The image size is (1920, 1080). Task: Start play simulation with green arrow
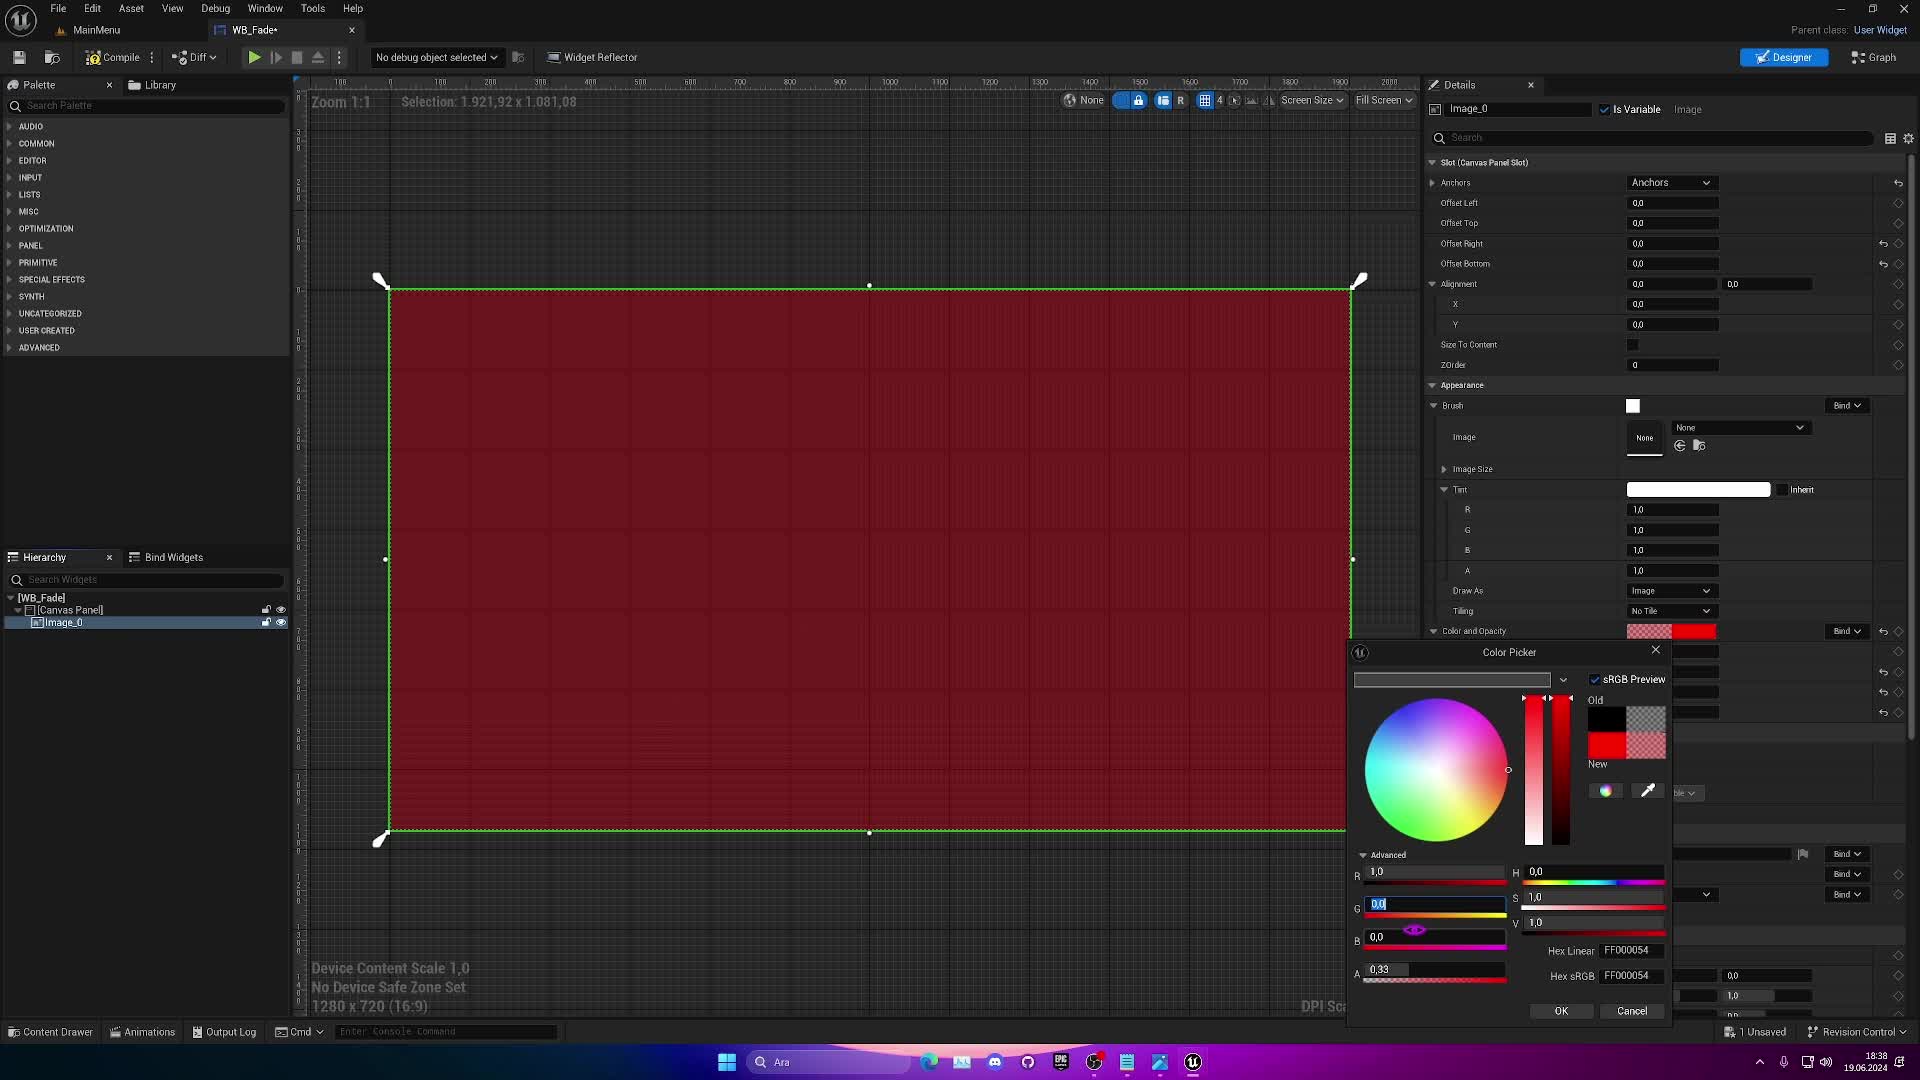pos(254,57)
